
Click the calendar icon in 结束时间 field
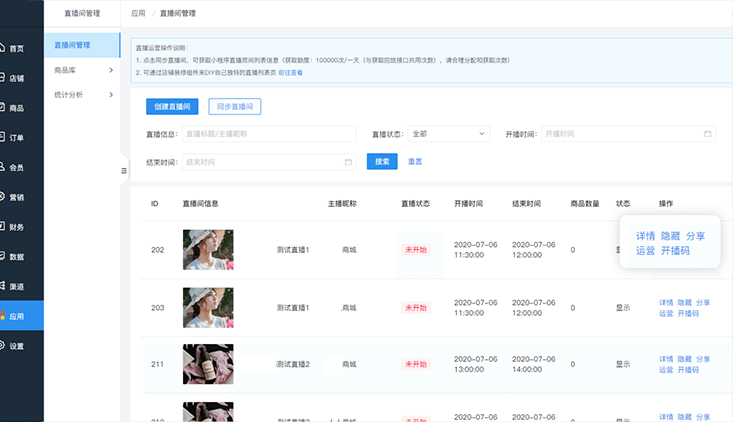click(348, 162)
